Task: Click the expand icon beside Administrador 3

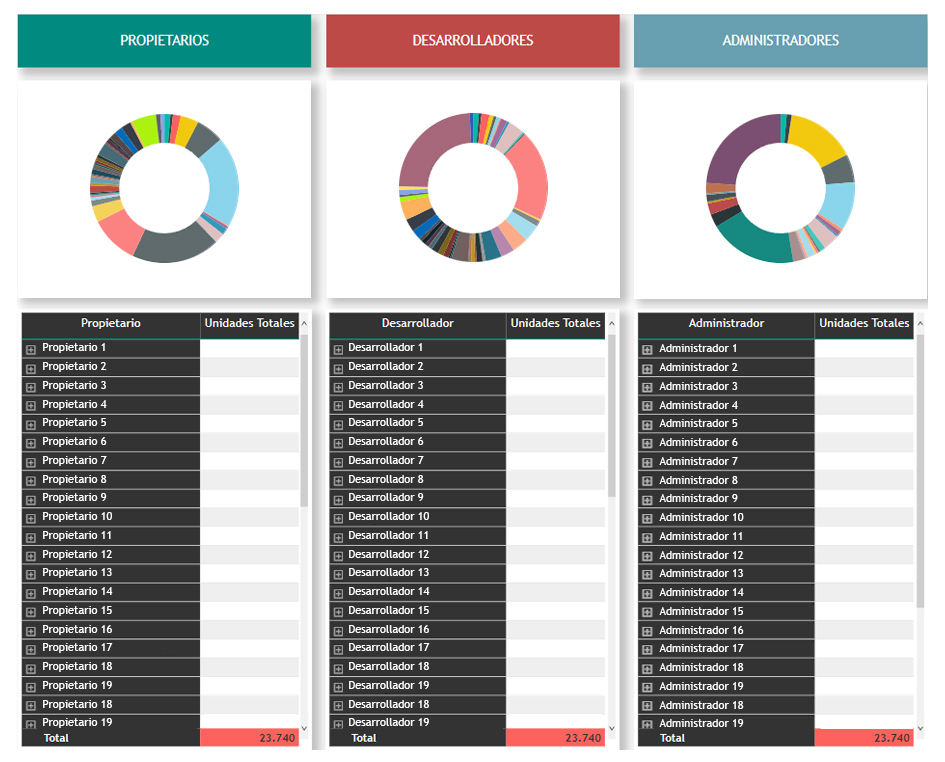Action: [645, 385]
